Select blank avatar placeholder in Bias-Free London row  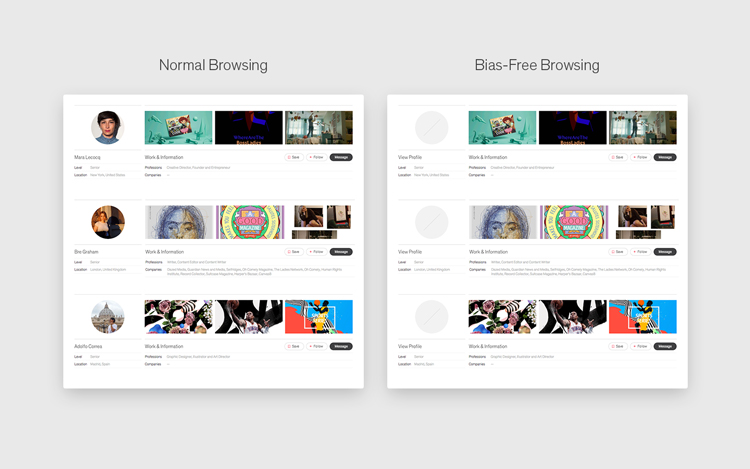(431, 222)
